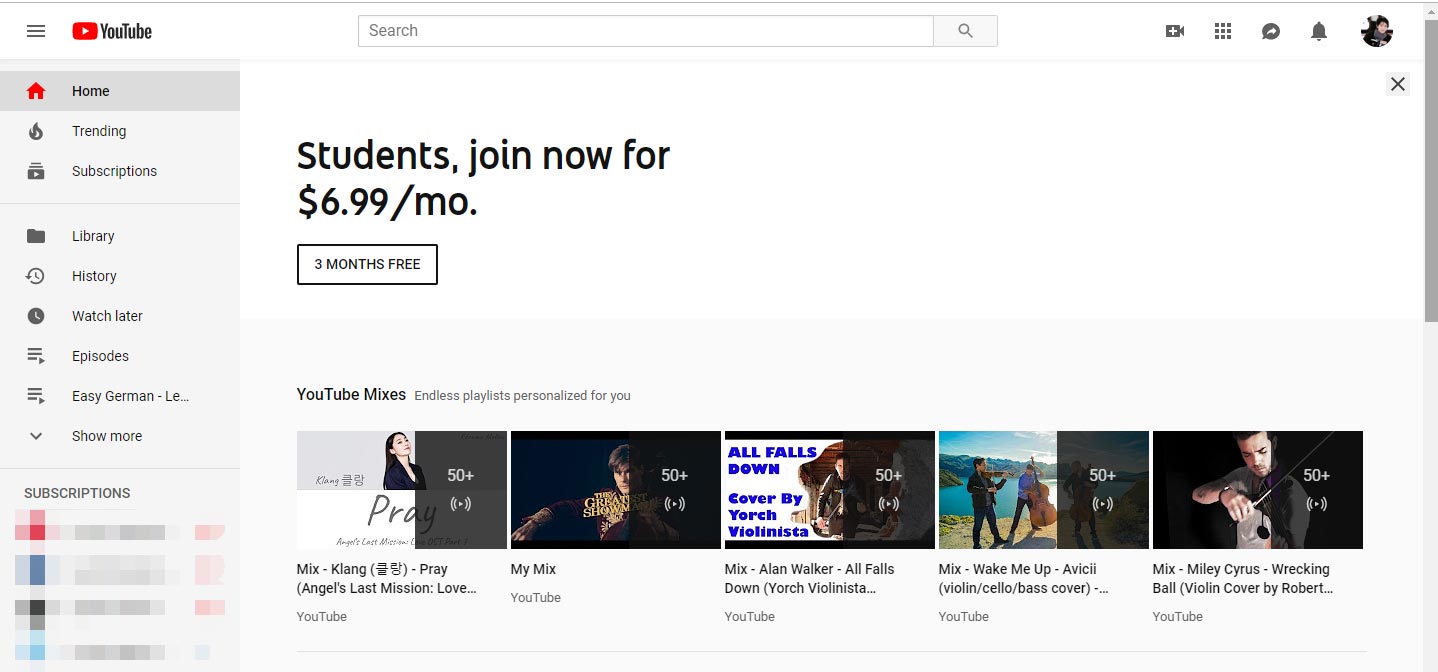This screenshot has width=1438, height=672.
Task: Click Mix - Wake Me Up title
Action: click(x=1024, y=578)
